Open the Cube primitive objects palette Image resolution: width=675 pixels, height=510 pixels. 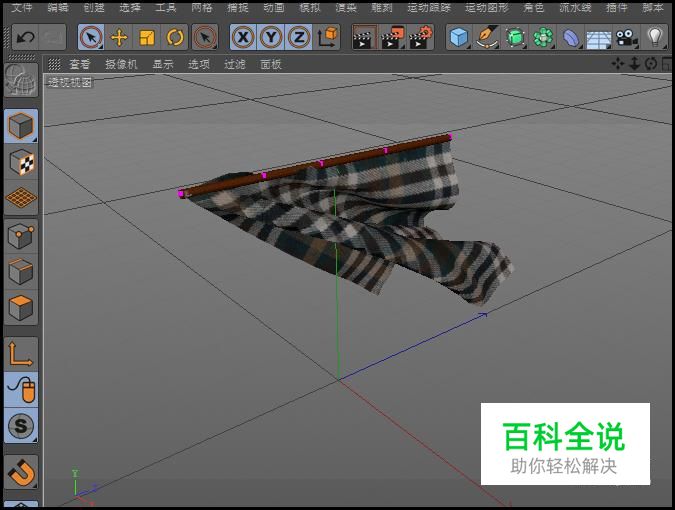[459, 38]
